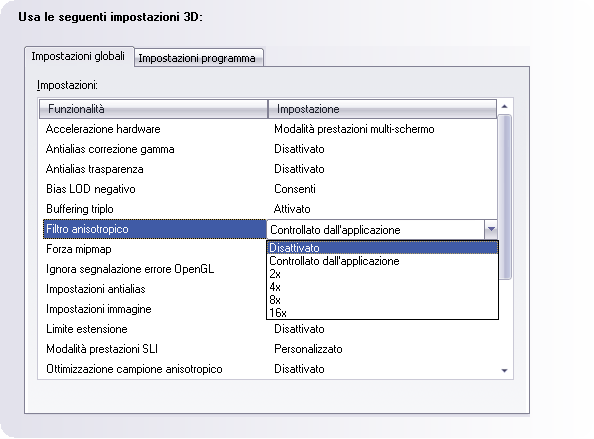Click the scroll down arrow of settings list
The width and height of the screenshot is (594, 439).
pyautogui.click(x=504, y=370)
